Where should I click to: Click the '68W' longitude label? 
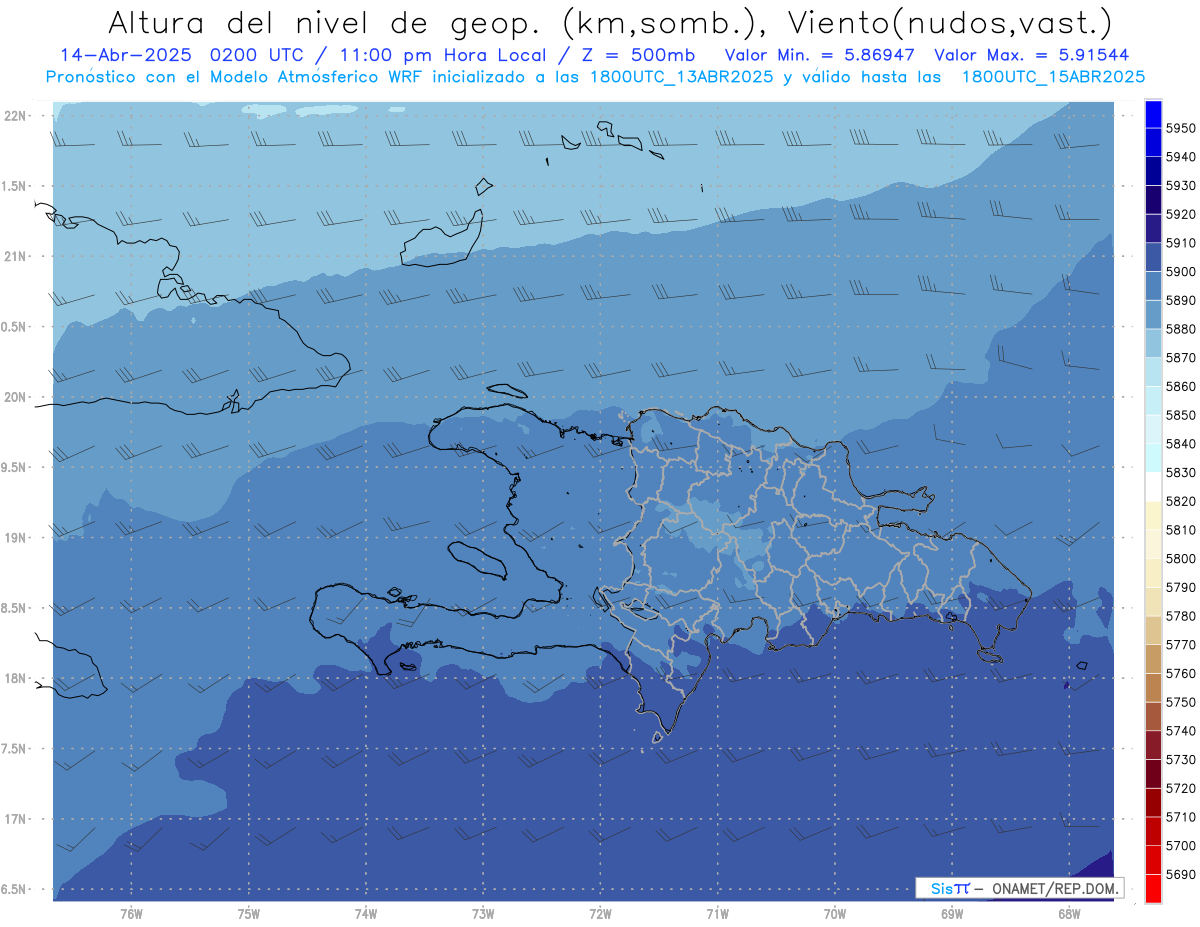(x=1068, y=914)
